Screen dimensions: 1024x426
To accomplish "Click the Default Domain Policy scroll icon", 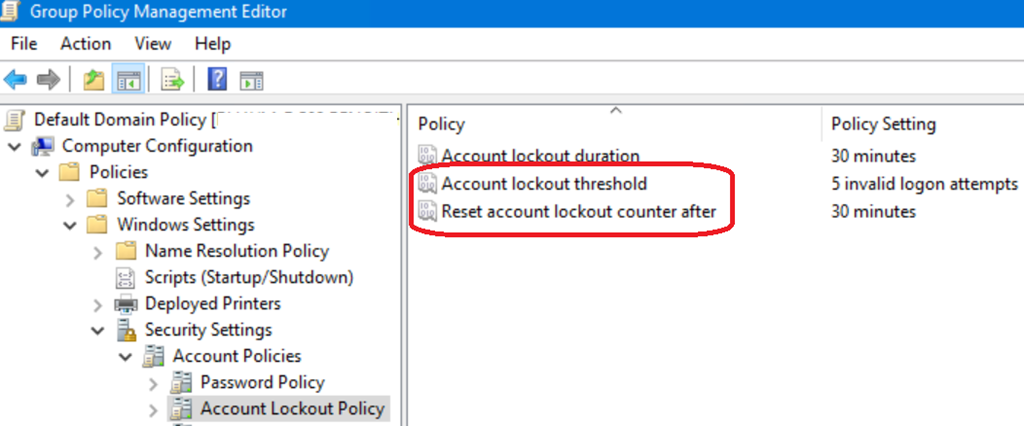I will coord(15,121).
